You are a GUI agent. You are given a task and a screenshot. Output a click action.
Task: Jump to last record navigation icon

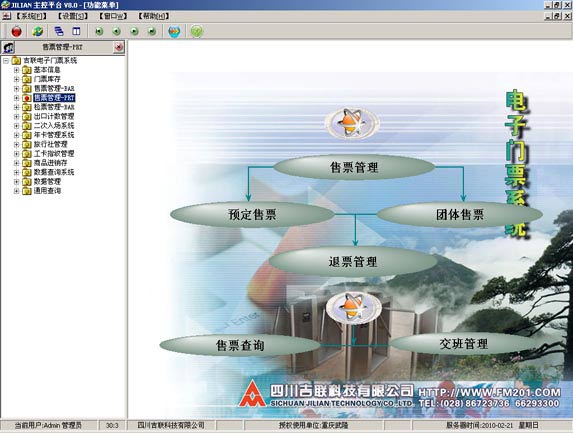(152, 31)
